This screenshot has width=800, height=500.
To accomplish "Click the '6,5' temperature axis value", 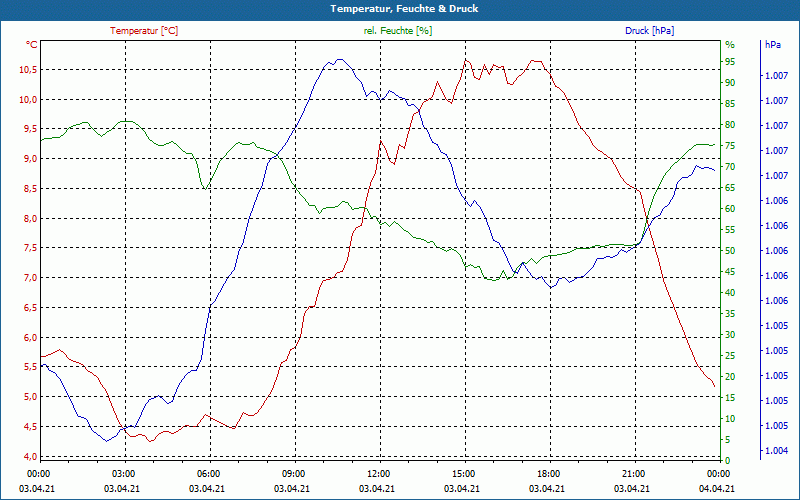I will [30, 308].
